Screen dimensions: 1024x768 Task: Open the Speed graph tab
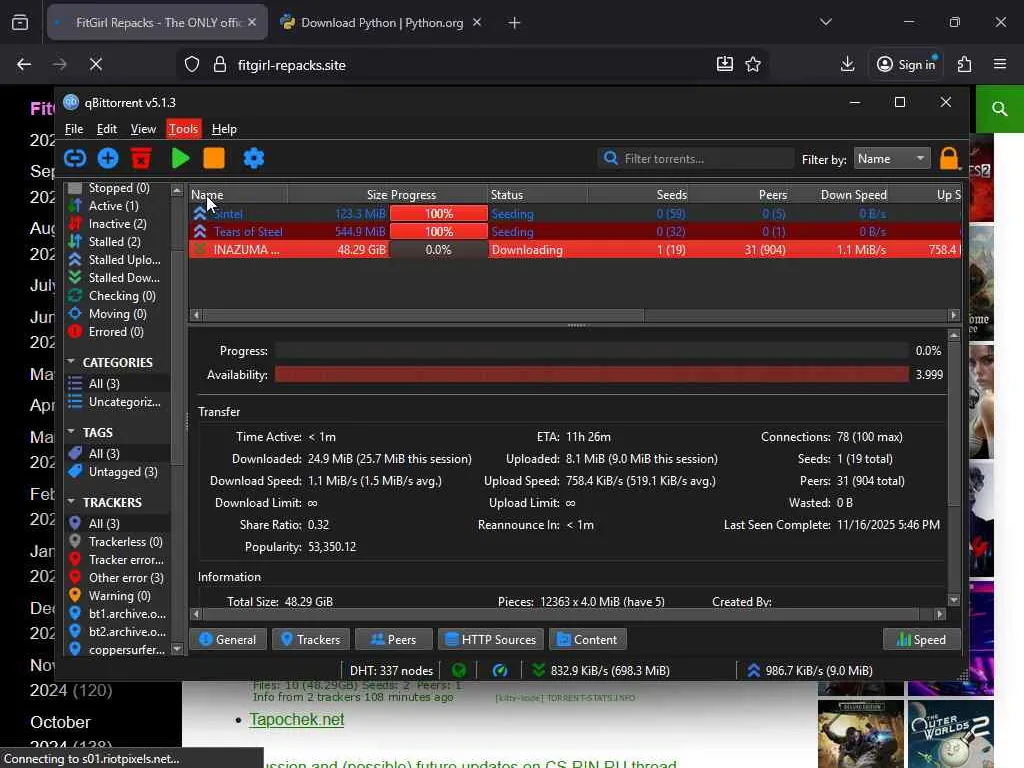(x=921, y=639)
